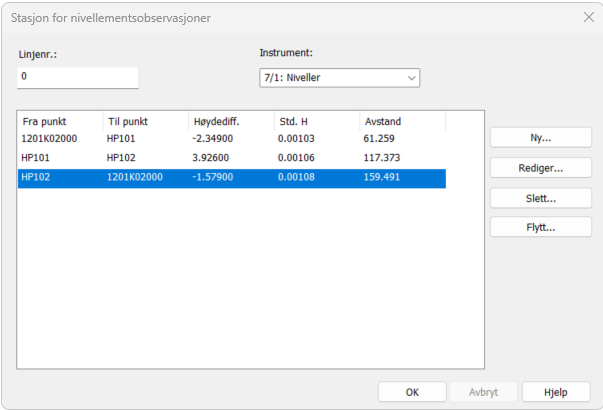This screenshot has width=603, height=410.
Task: Click the Rediger... button
Action: click(540, 167)
